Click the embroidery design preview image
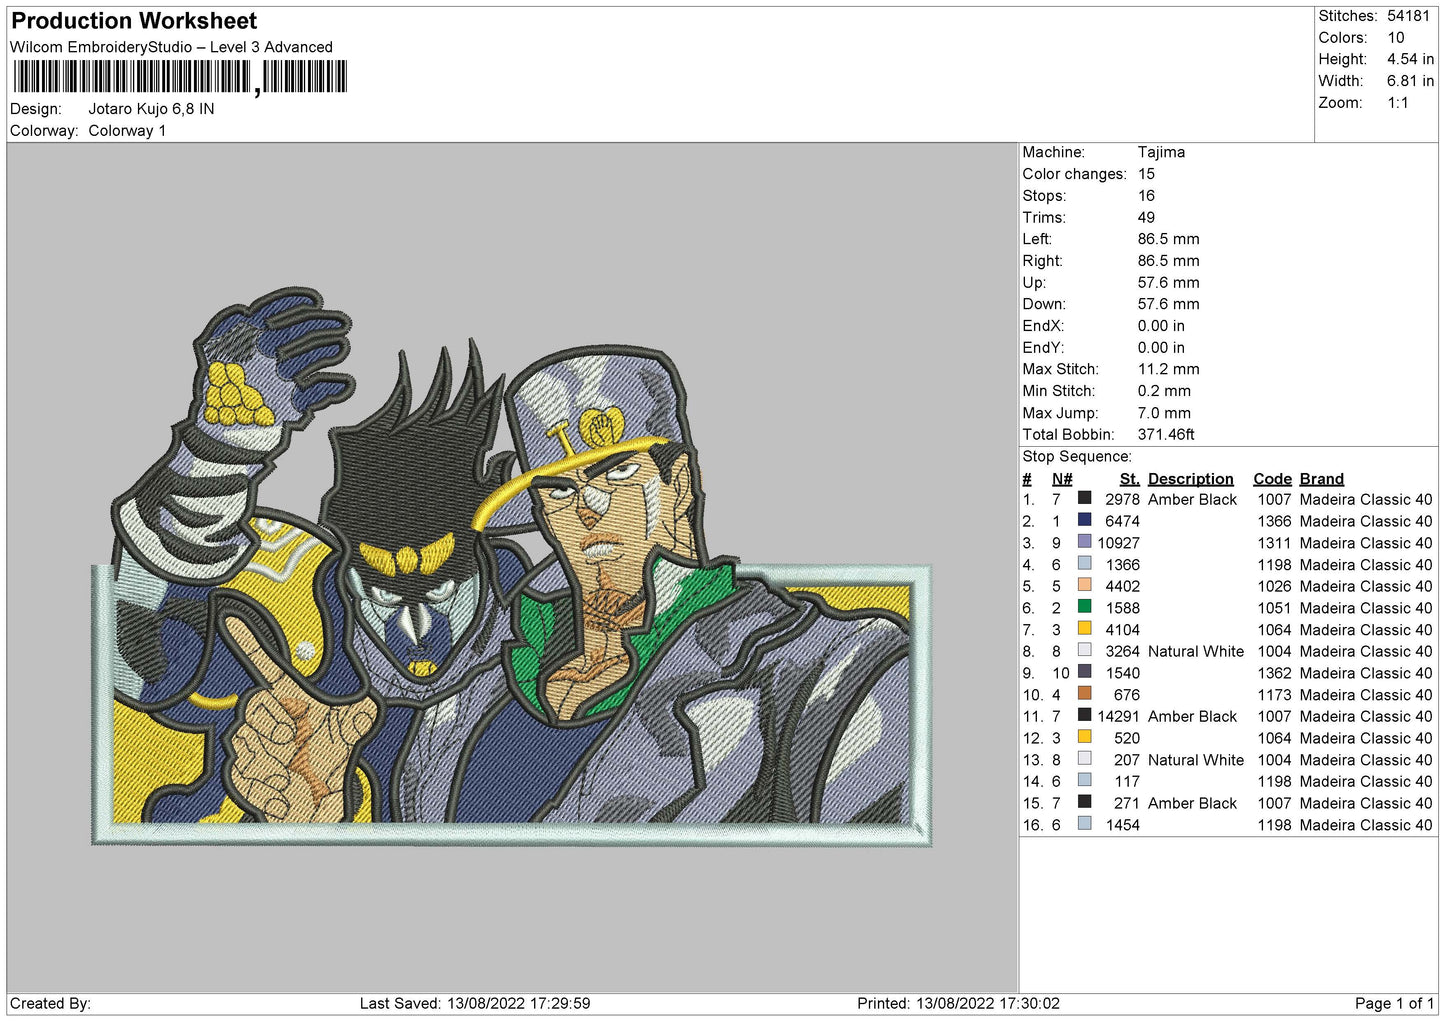 click(512, 567)
